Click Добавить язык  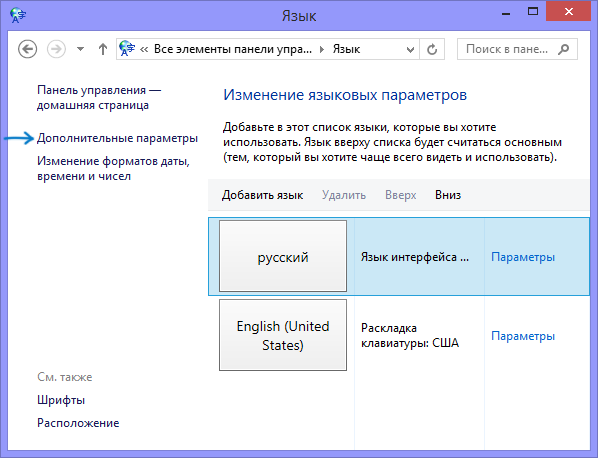click(x=262, y=195)
